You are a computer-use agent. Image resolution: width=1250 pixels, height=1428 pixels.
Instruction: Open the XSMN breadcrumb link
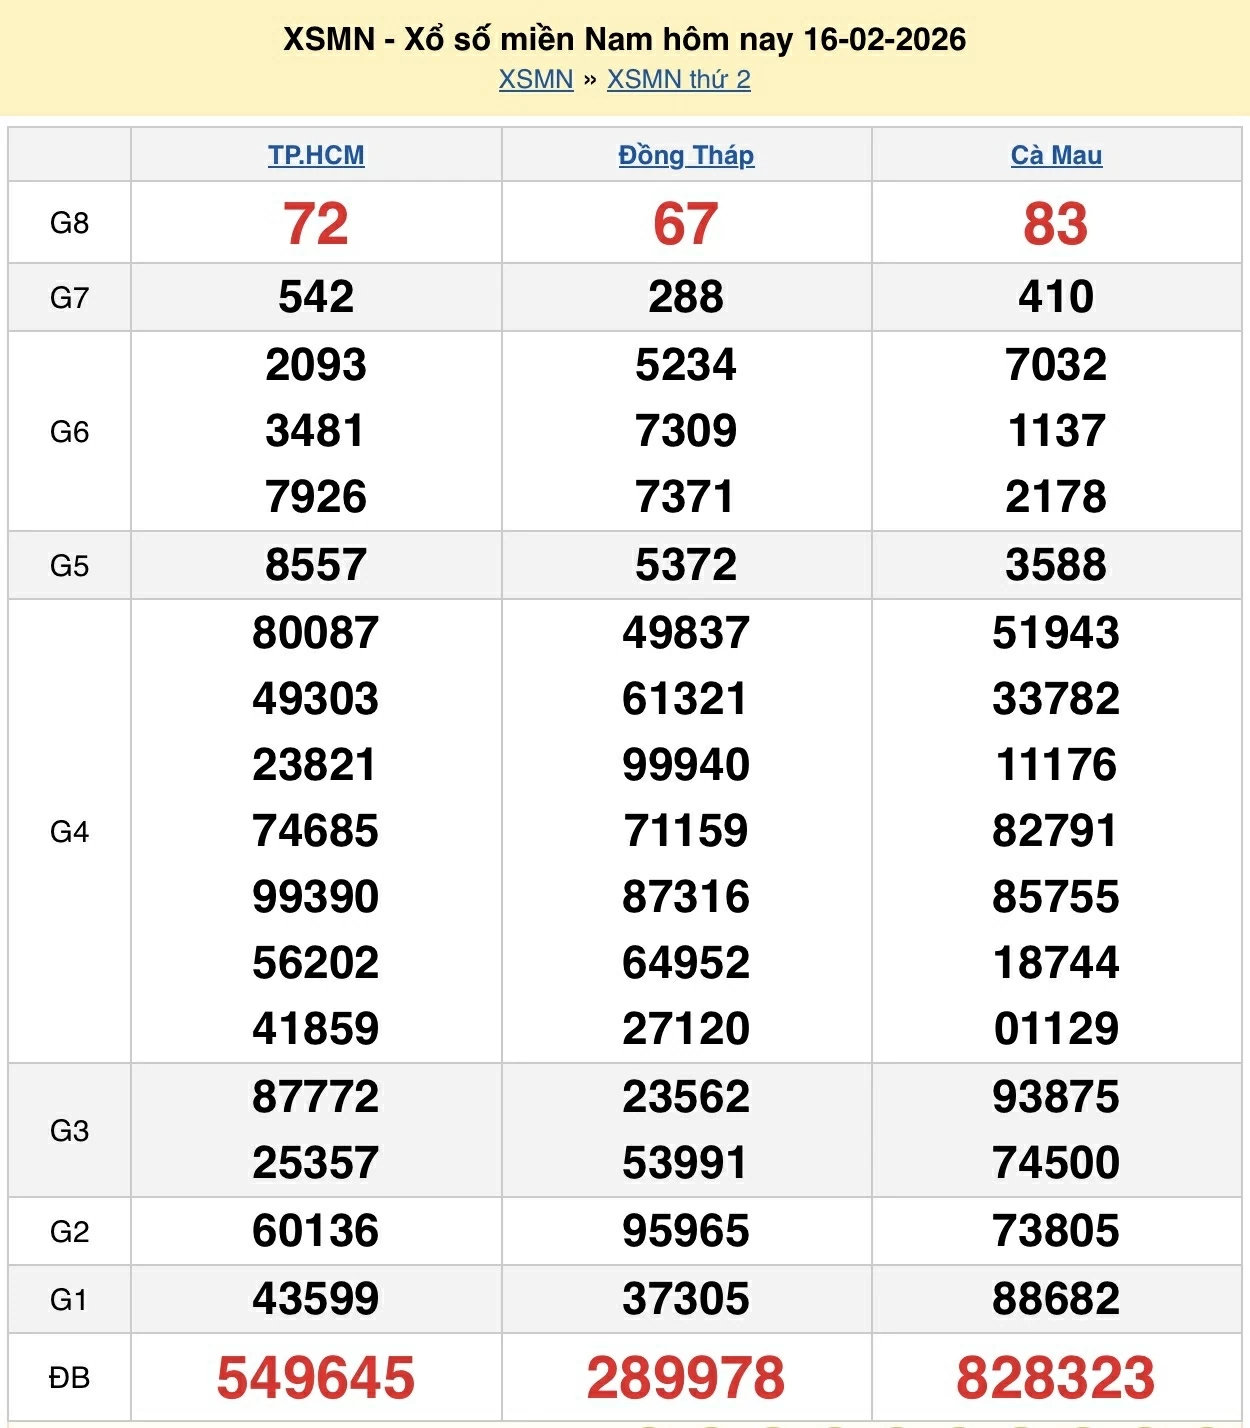pos(536,80)
